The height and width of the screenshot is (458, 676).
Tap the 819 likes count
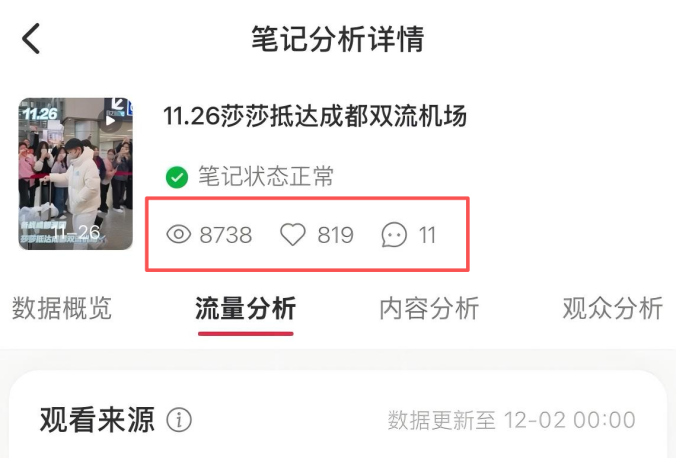coord(336,235)
